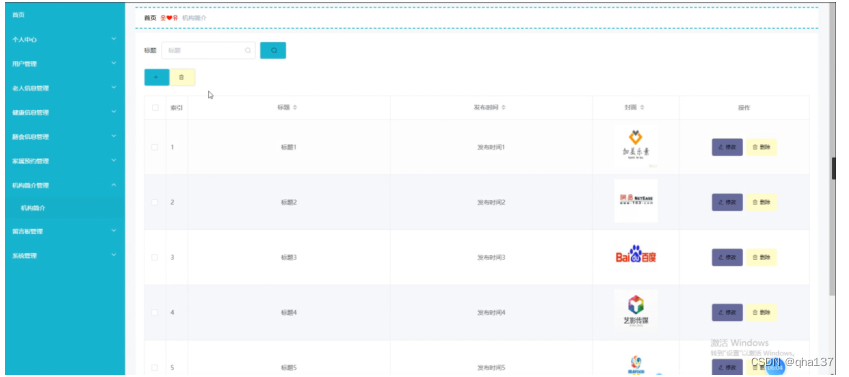Click the 标题5 cell
This screenshot has width=849, height=377.
(289, 367)
